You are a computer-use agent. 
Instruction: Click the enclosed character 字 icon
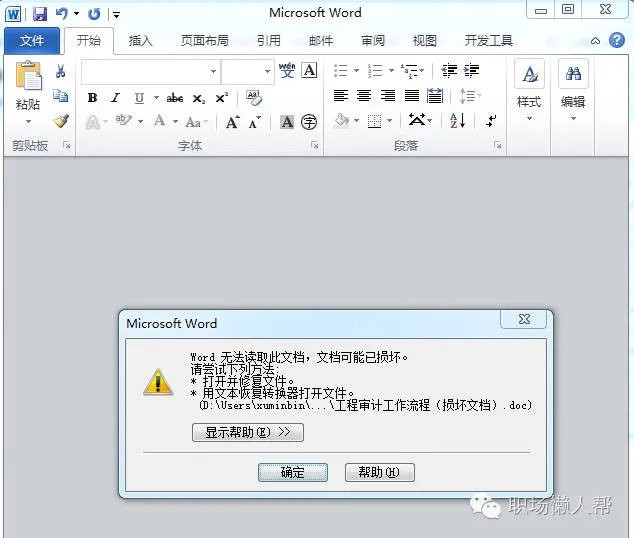[x=309, y=122]
